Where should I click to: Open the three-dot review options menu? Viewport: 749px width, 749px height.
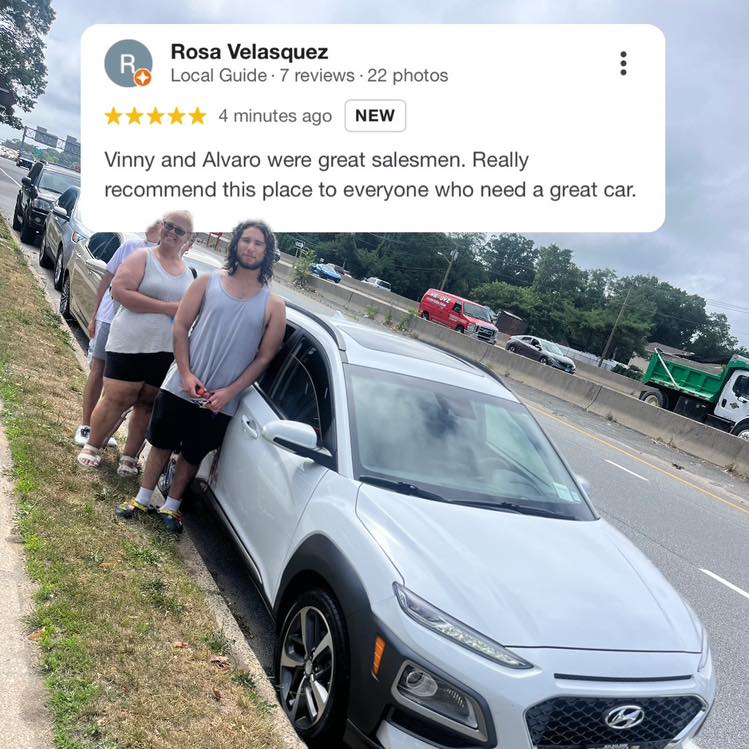[x=623, y=64]
